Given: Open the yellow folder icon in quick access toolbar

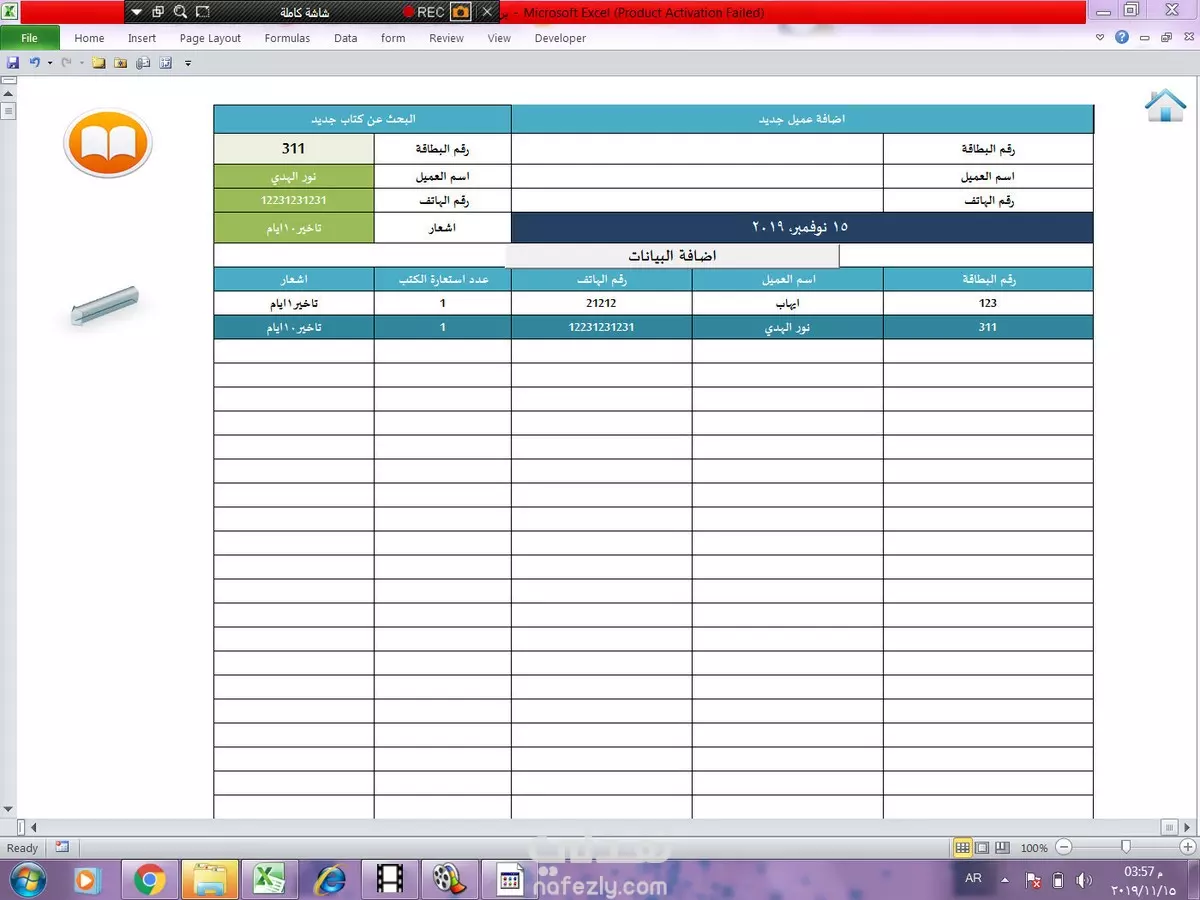Looking at the screenshot, I should (x=98, y=62).
